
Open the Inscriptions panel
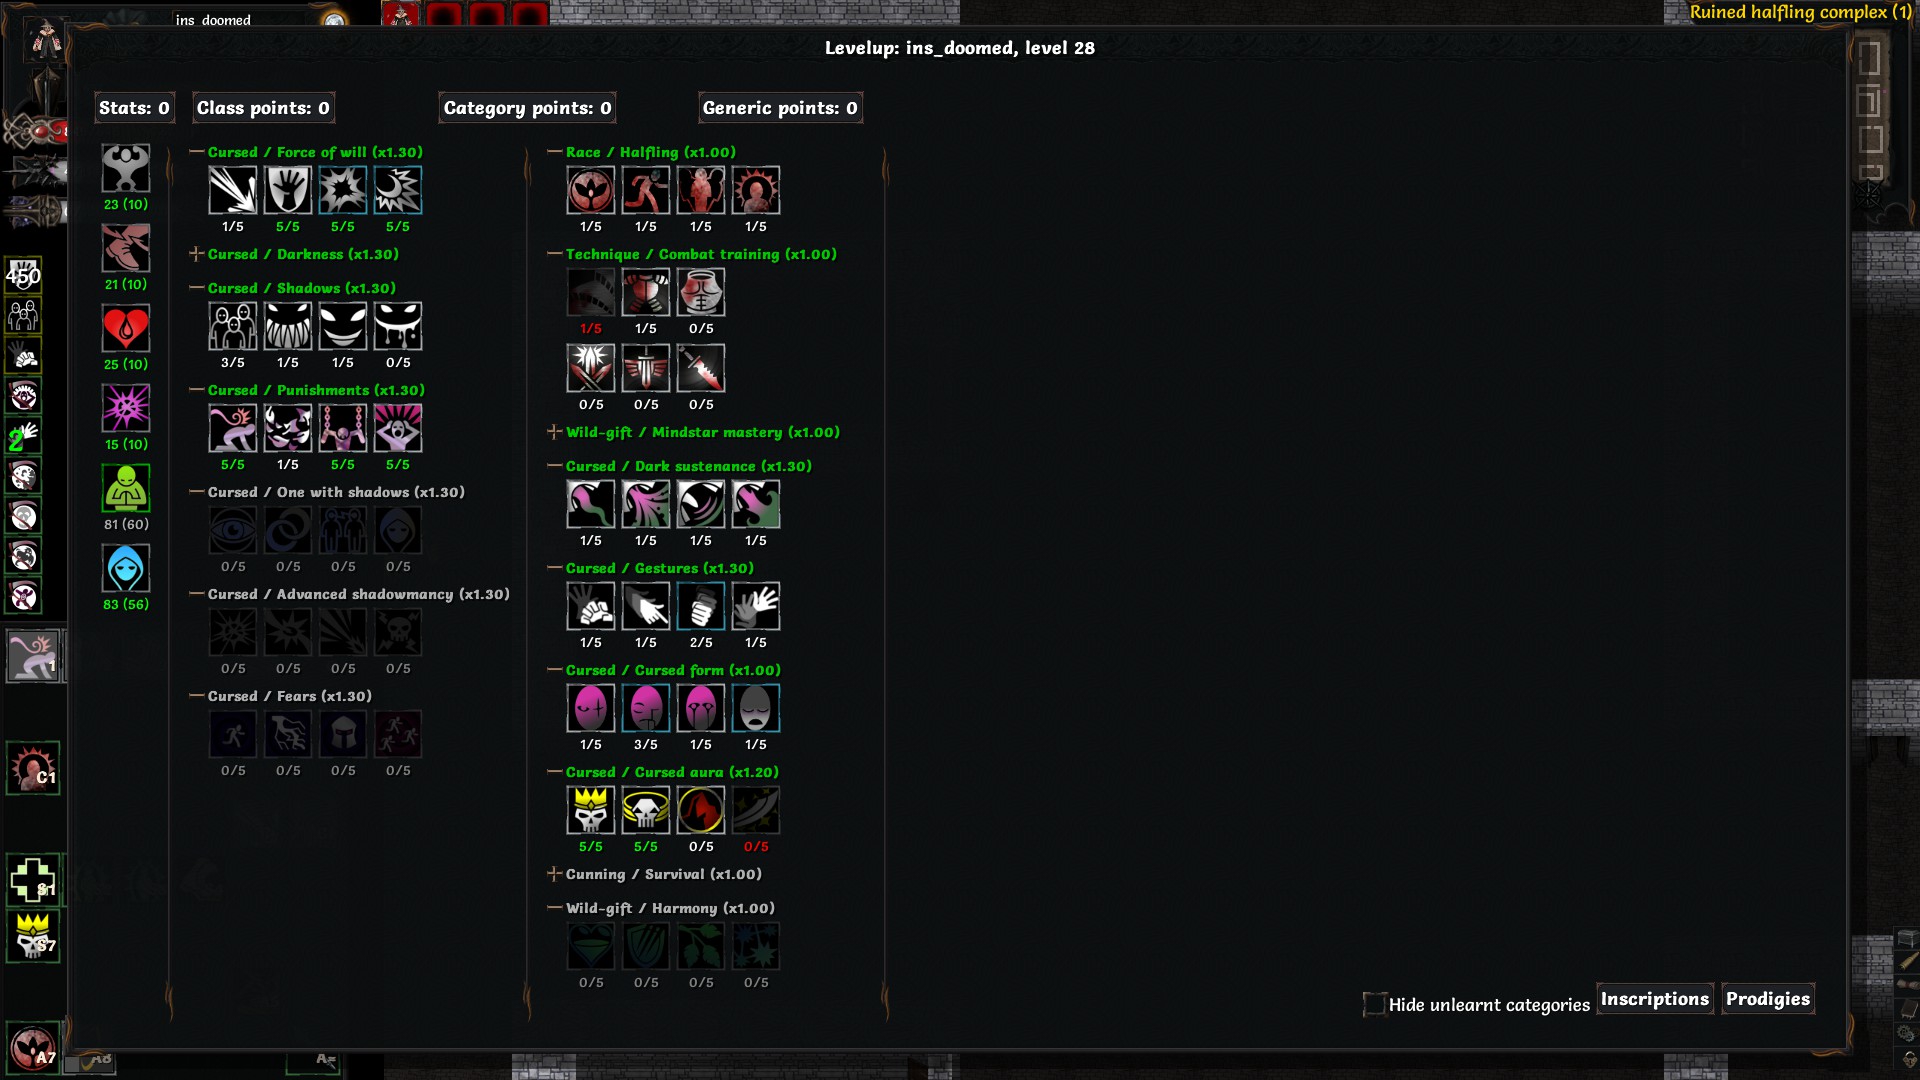pos(1654,999)
